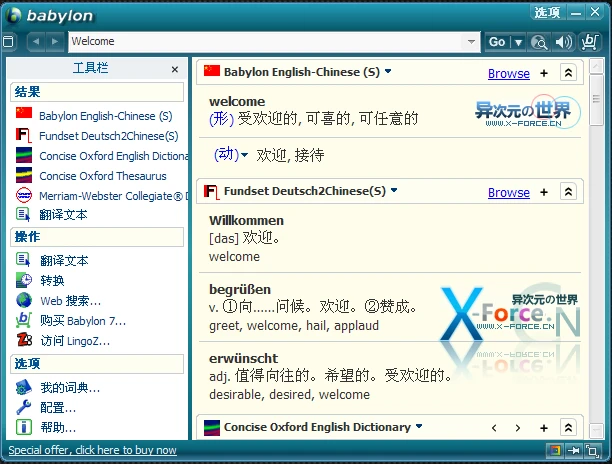Click the vertical scrollbar thumb
Image resolution: width=612 pixels, height=464 pixels.
coord(596,100)
